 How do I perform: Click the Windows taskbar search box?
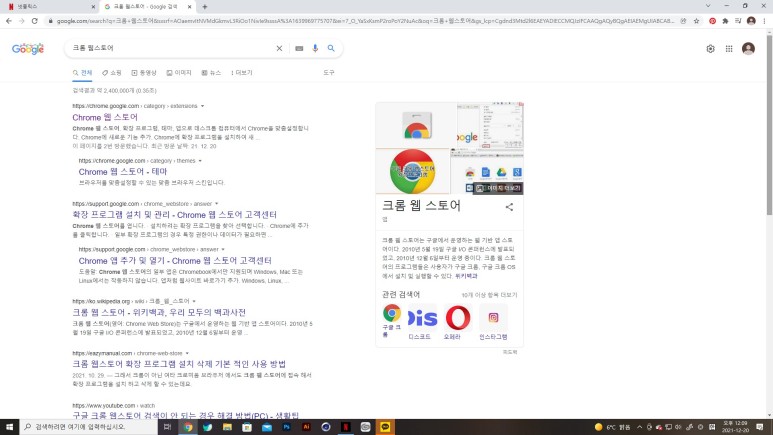[89, 427]
